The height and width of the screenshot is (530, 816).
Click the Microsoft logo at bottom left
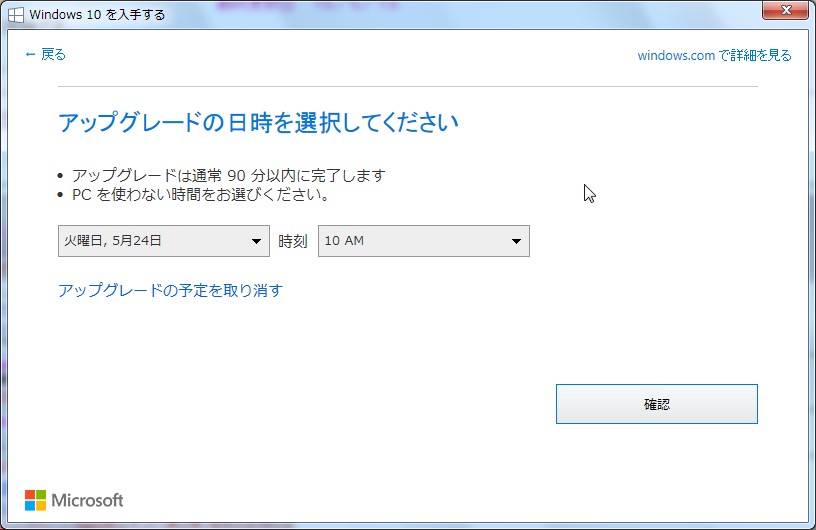click(x=74, y=500)
